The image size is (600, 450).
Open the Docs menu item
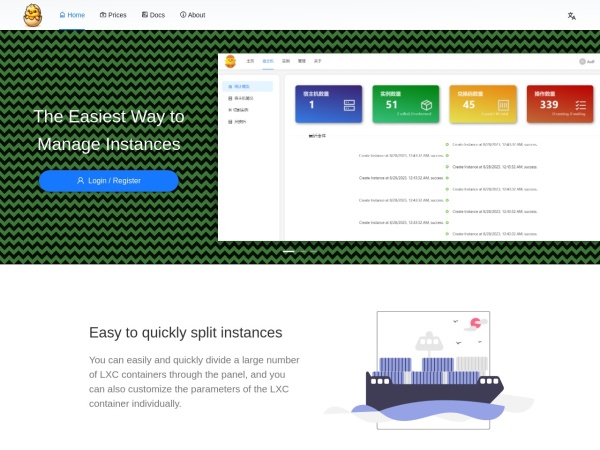point(153,15)
